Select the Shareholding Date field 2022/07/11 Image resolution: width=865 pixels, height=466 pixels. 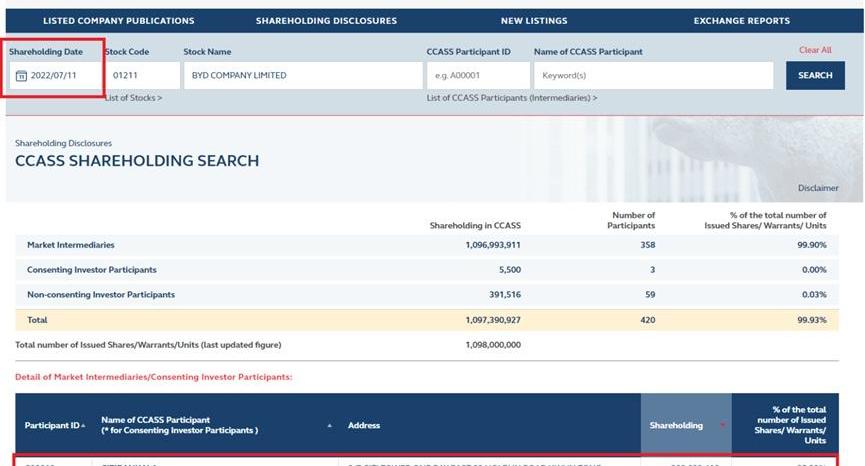click(x=55, y=76)
